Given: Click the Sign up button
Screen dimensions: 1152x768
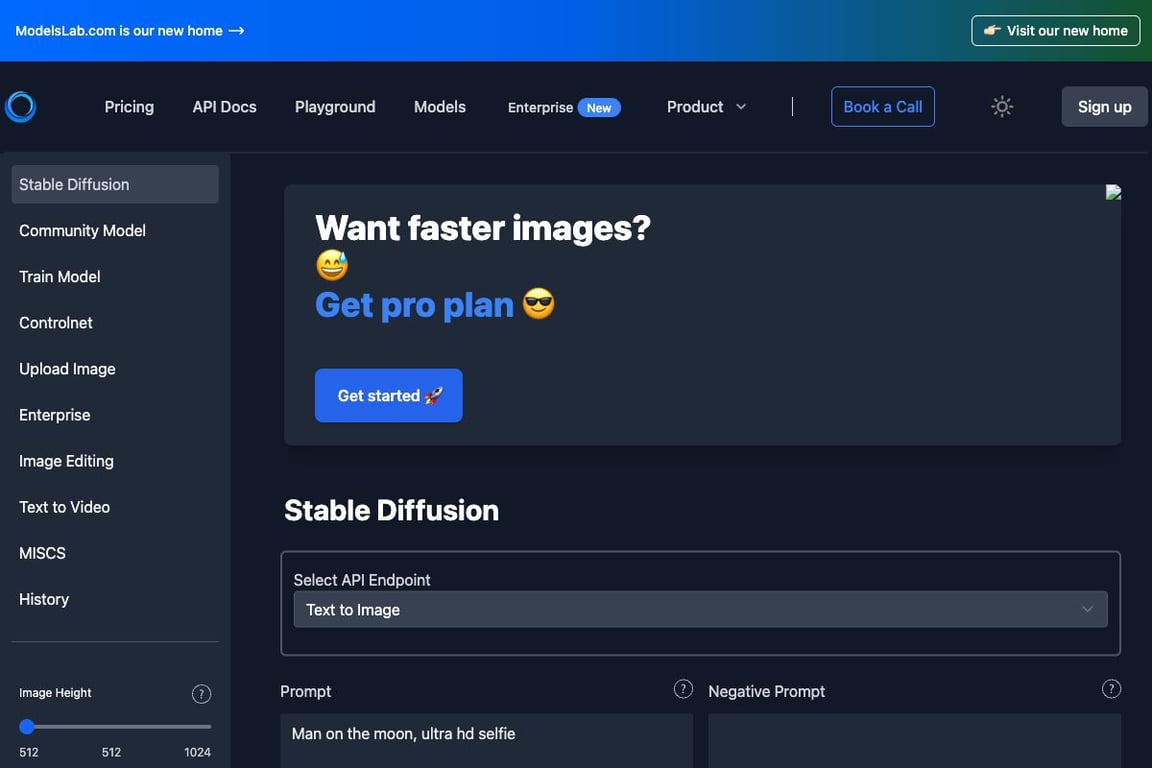Looking at the screenshot, I should [x=1104, y=107].
